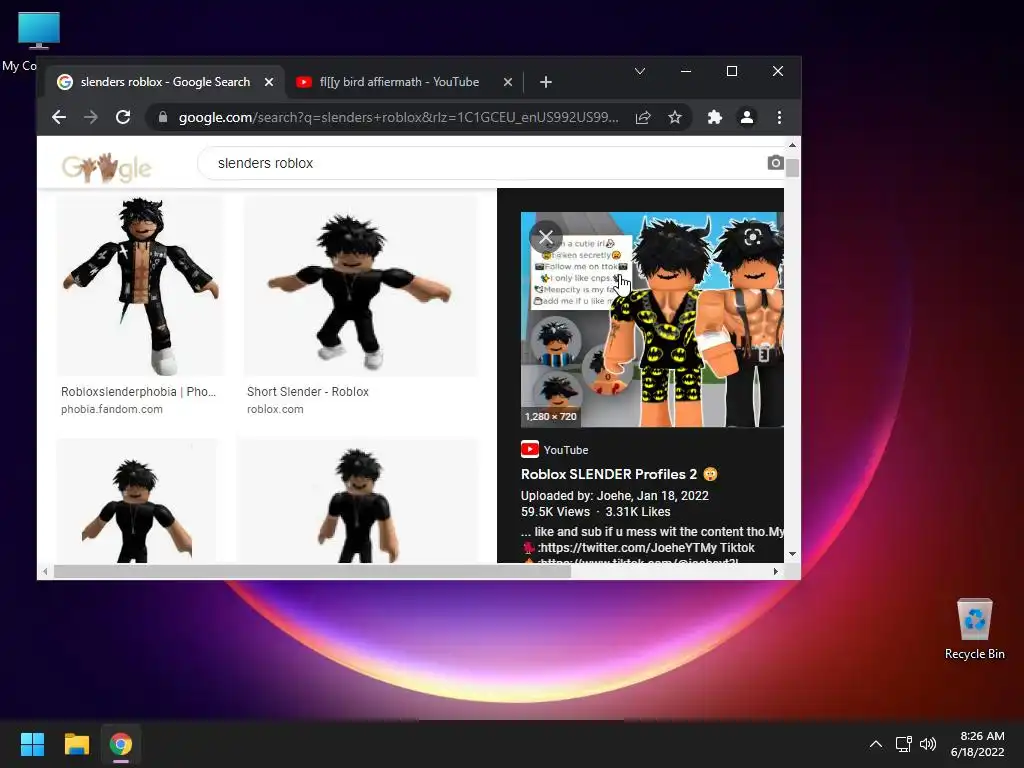Open the Short Slender - Roblox title link
This screenshot has width=1024, height=768.
point(308,392)
